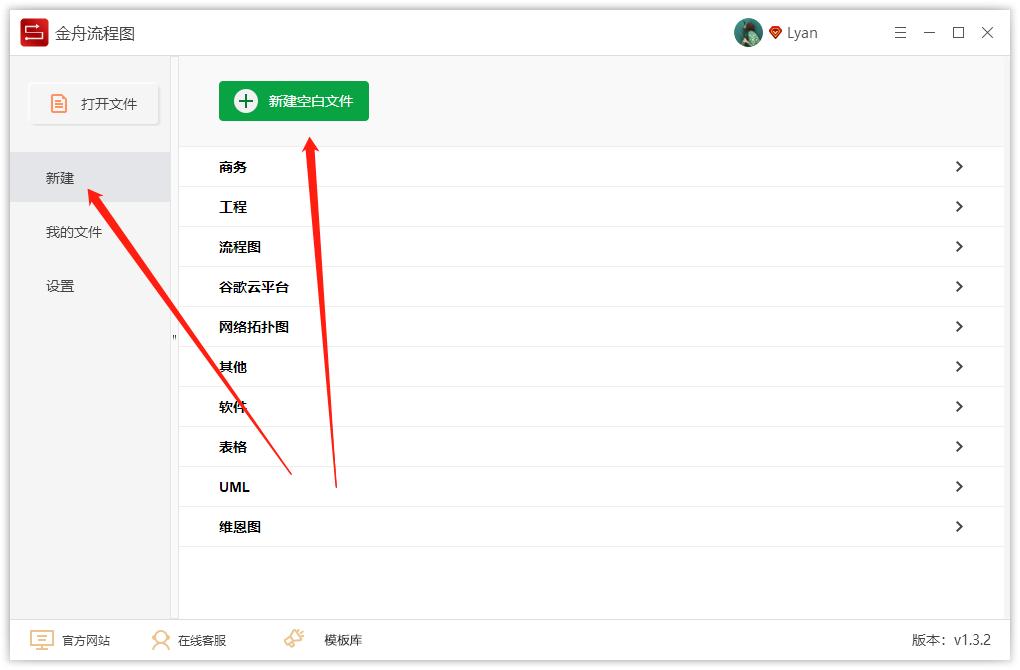Expand the 流程图 category chevron

tap(959, 246)
